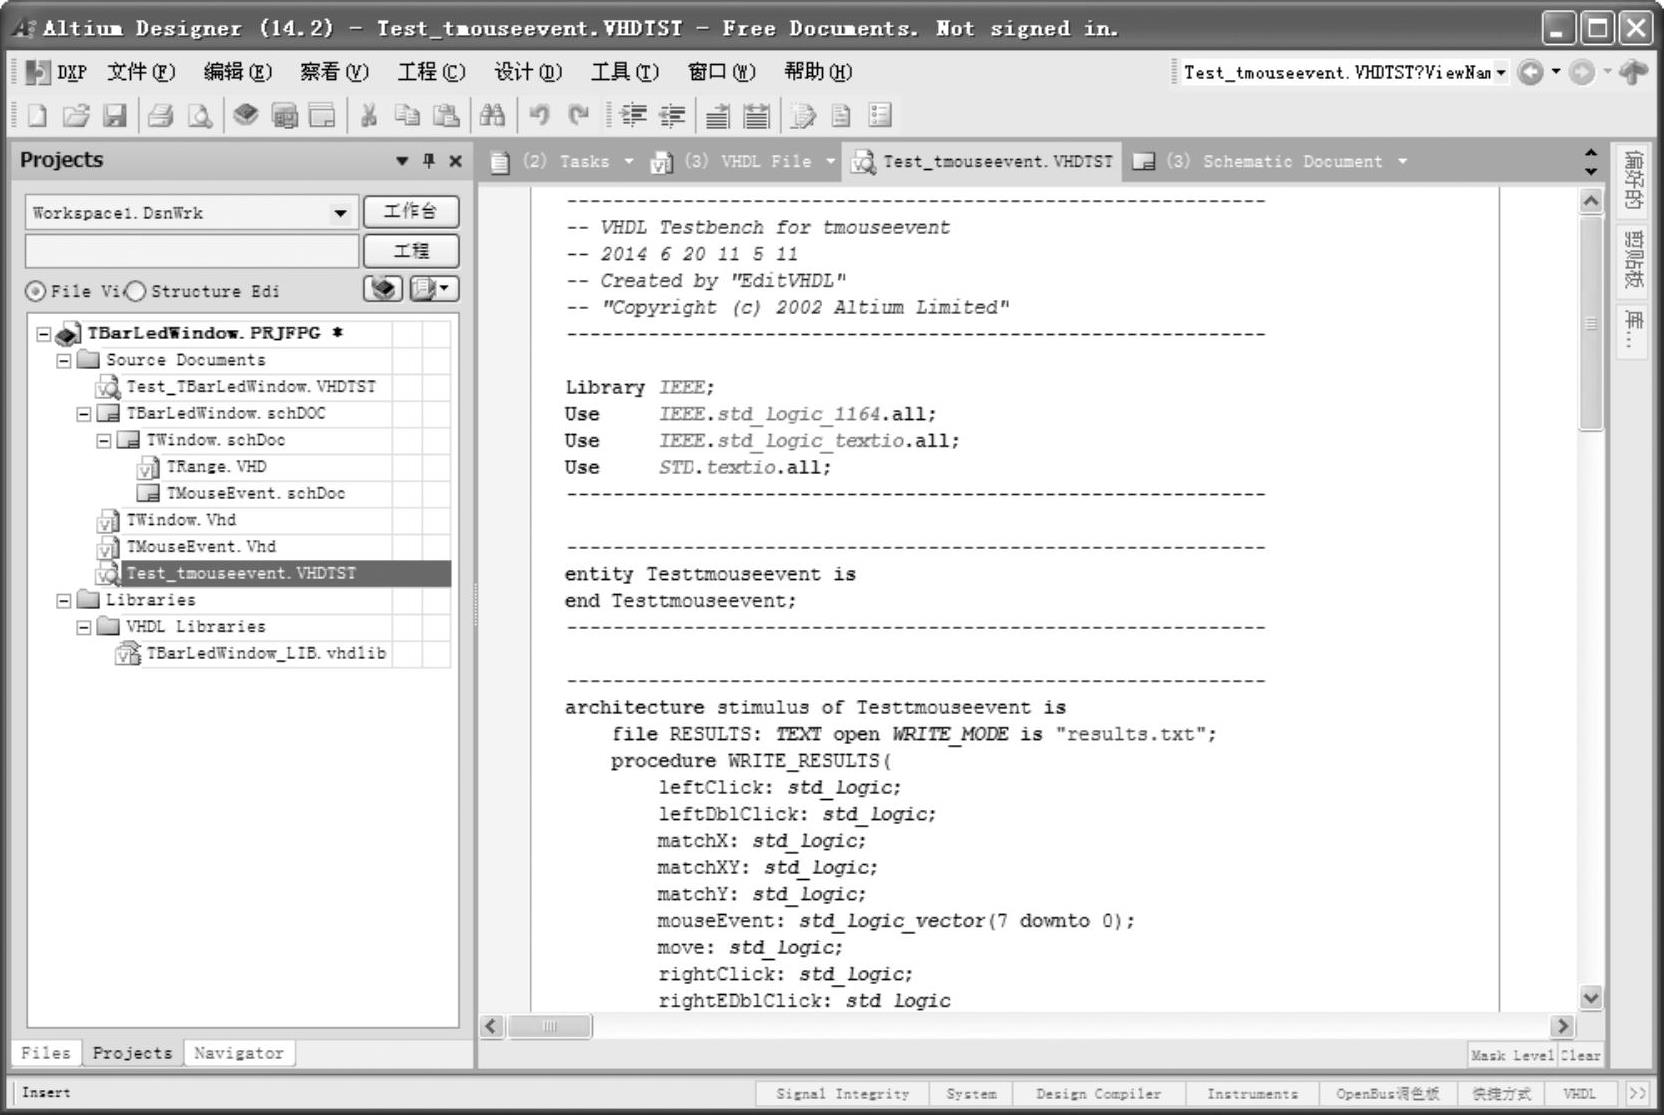Open Find with the binoculars icon

[x=492, y=116]
